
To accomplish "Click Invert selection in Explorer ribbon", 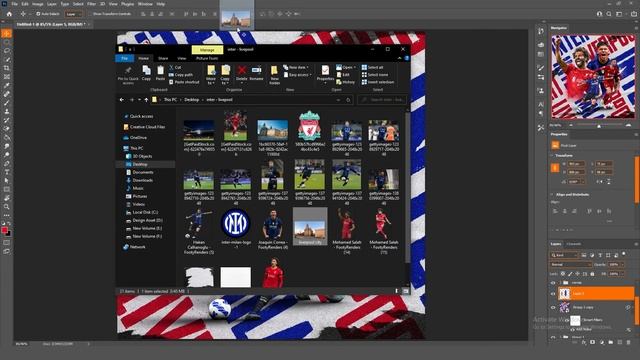I will (378, 82).
